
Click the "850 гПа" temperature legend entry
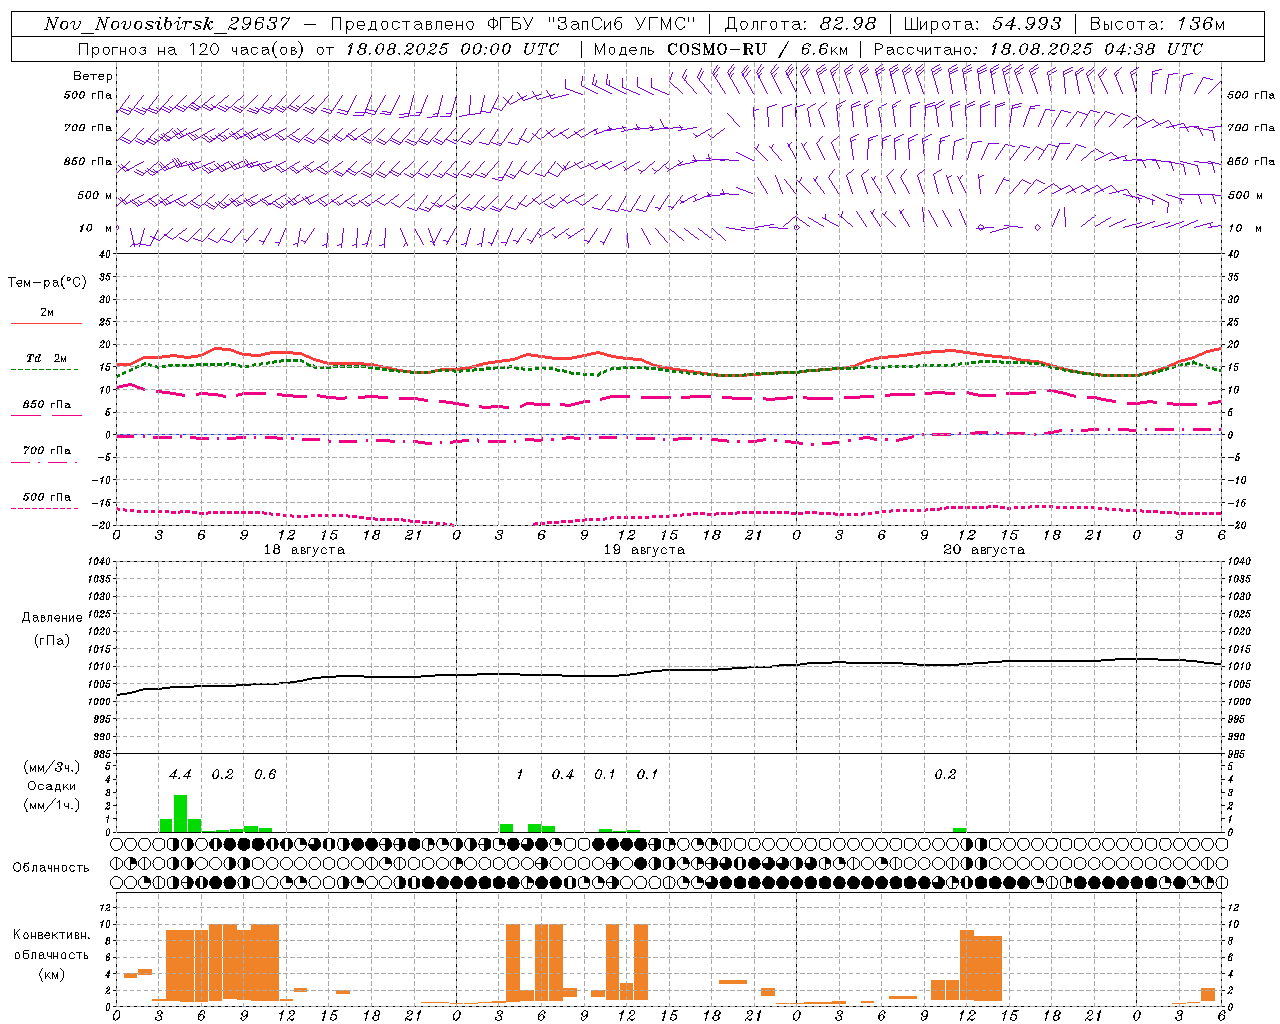pyautogui.click(x=47, y=405)
